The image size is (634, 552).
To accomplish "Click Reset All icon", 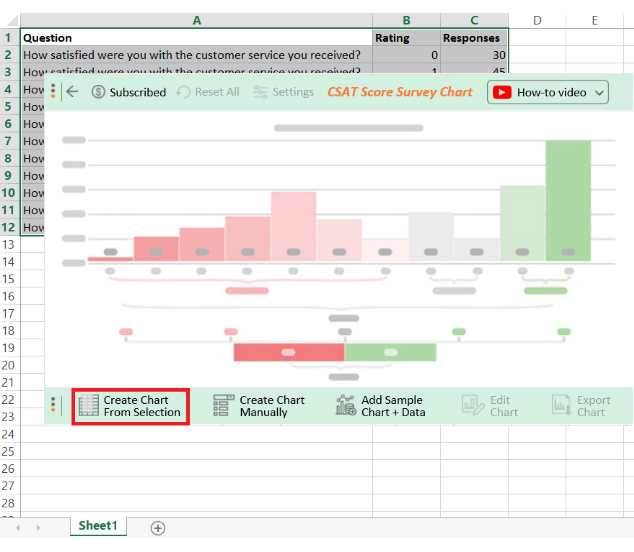I will click(x=183, y=92).
